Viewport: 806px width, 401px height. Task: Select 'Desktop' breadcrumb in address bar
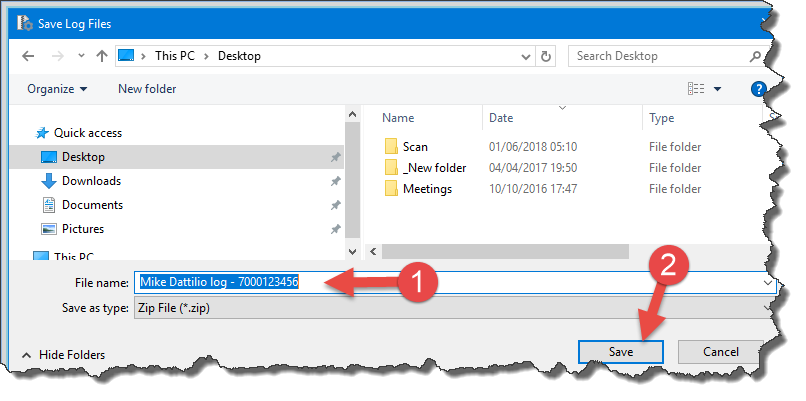click(x=239, y=56)
